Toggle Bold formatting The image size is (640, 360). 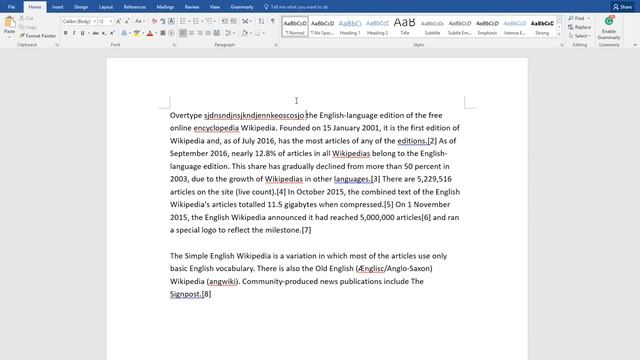65,33
